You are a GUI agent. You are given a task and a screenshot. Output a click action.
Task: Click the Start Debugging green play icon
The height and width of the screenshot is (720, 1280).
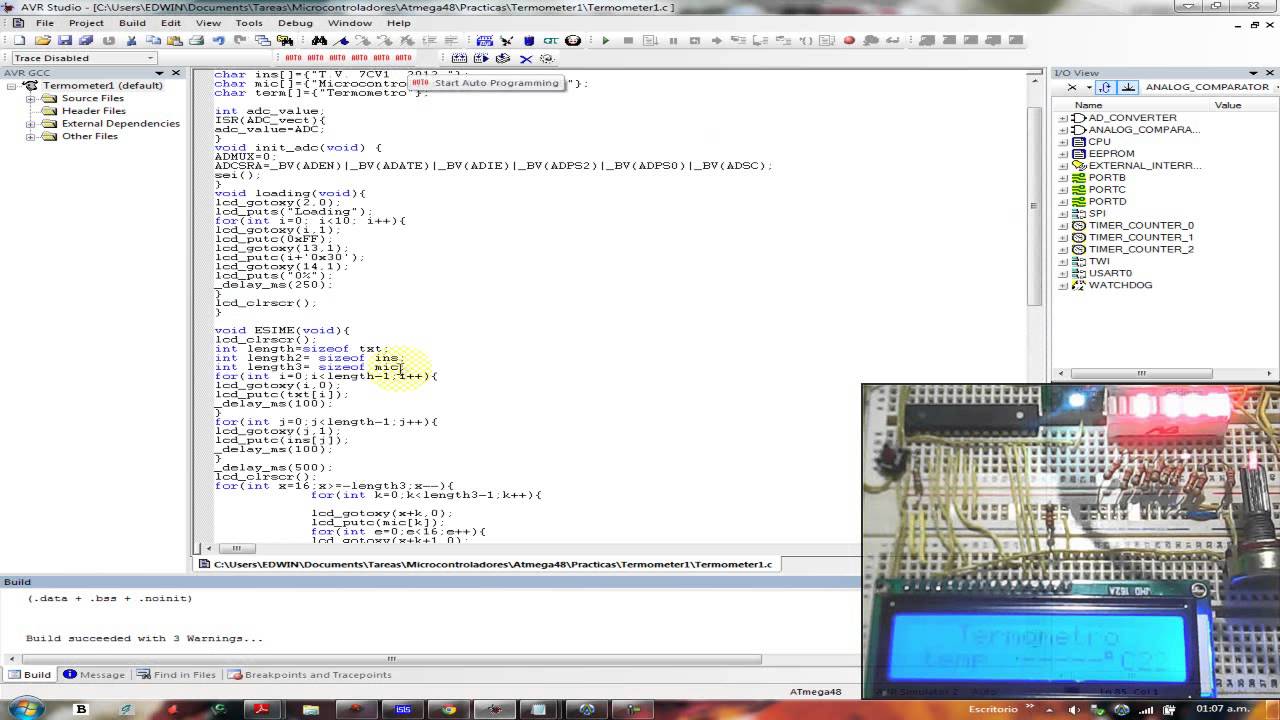point(605,41)
